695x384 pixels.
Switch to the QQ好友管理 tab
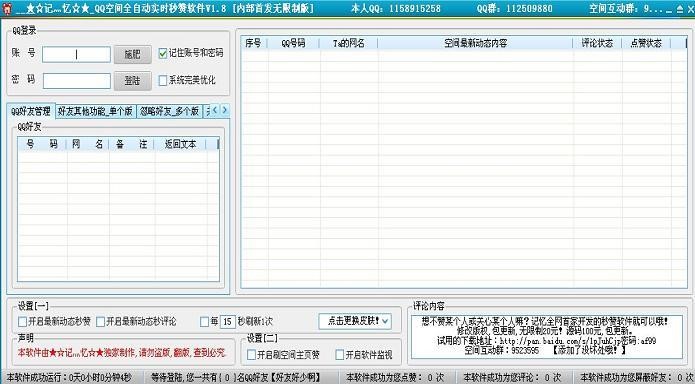coord(31,111)
